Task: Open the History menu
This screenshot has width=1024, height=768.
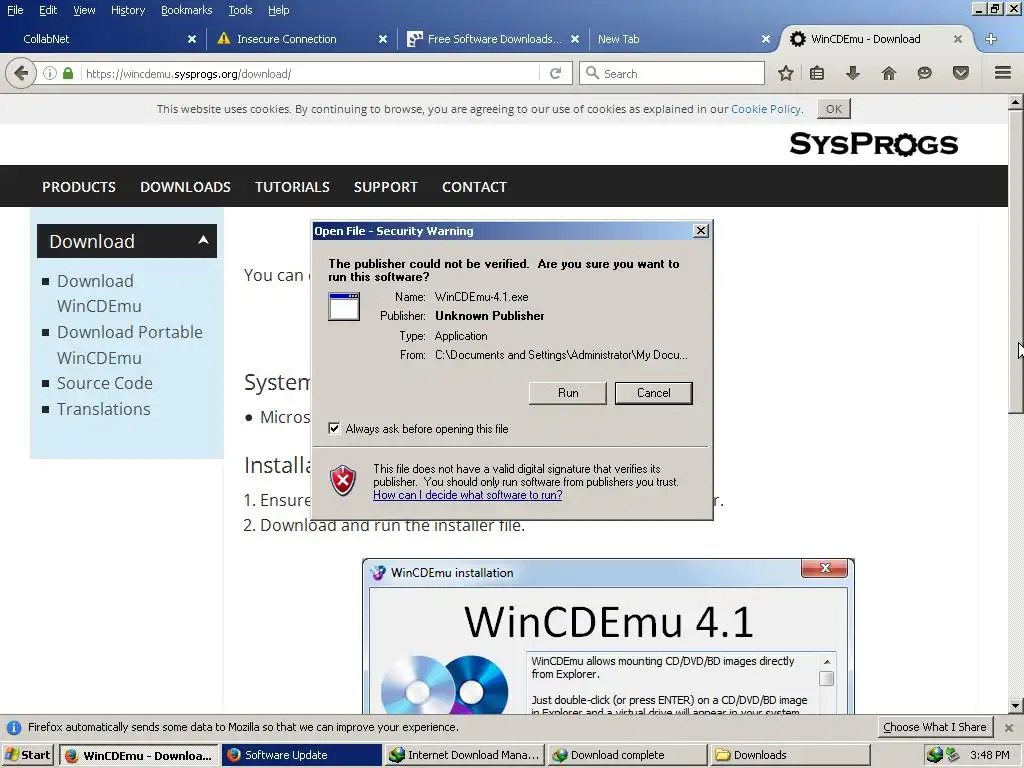Action: click(128, 10)
